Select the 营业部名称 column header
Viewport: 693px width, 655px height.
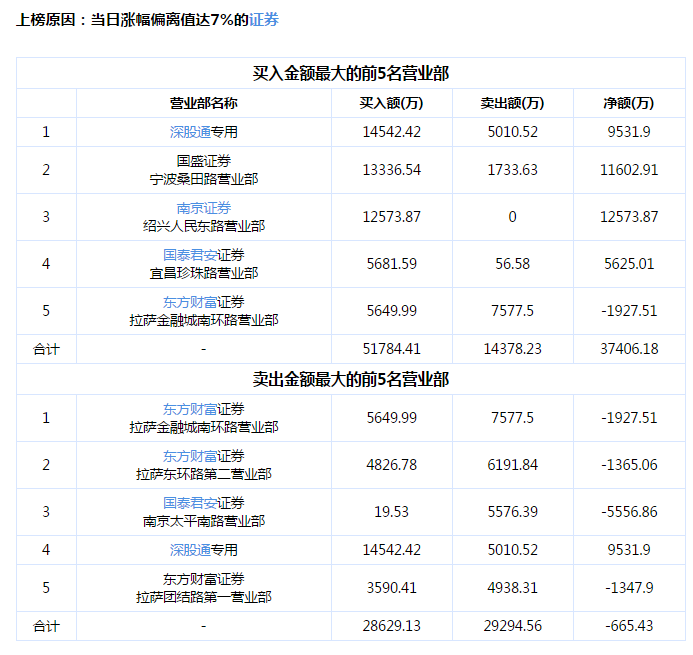[x=204, y=103]
